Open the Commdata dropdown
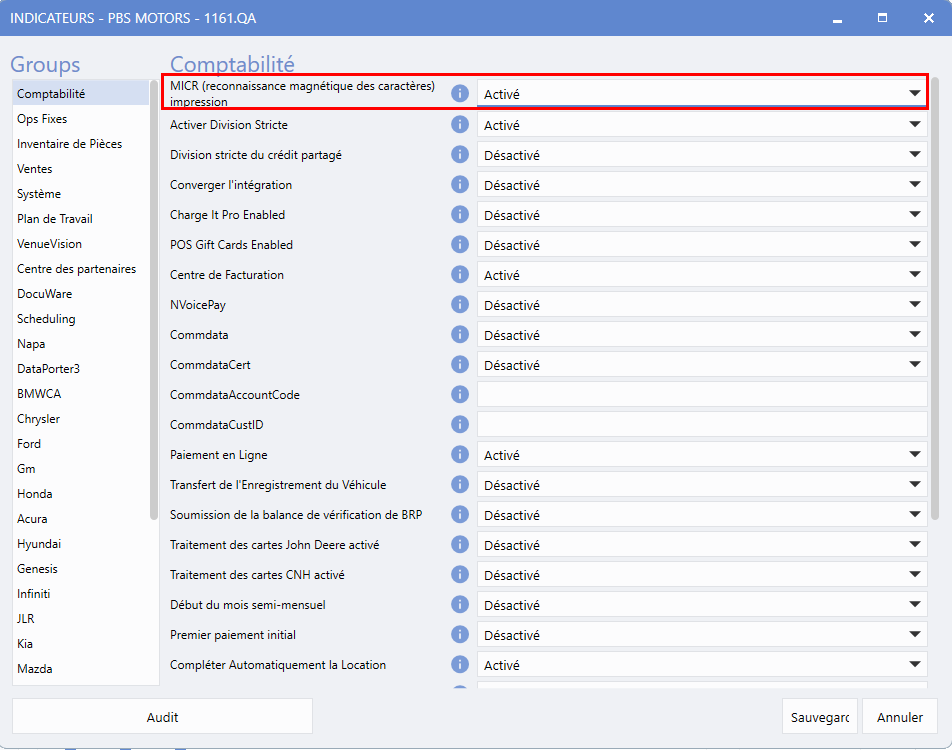The height and width of the screenshot is (750, 952). pos(702,335)
